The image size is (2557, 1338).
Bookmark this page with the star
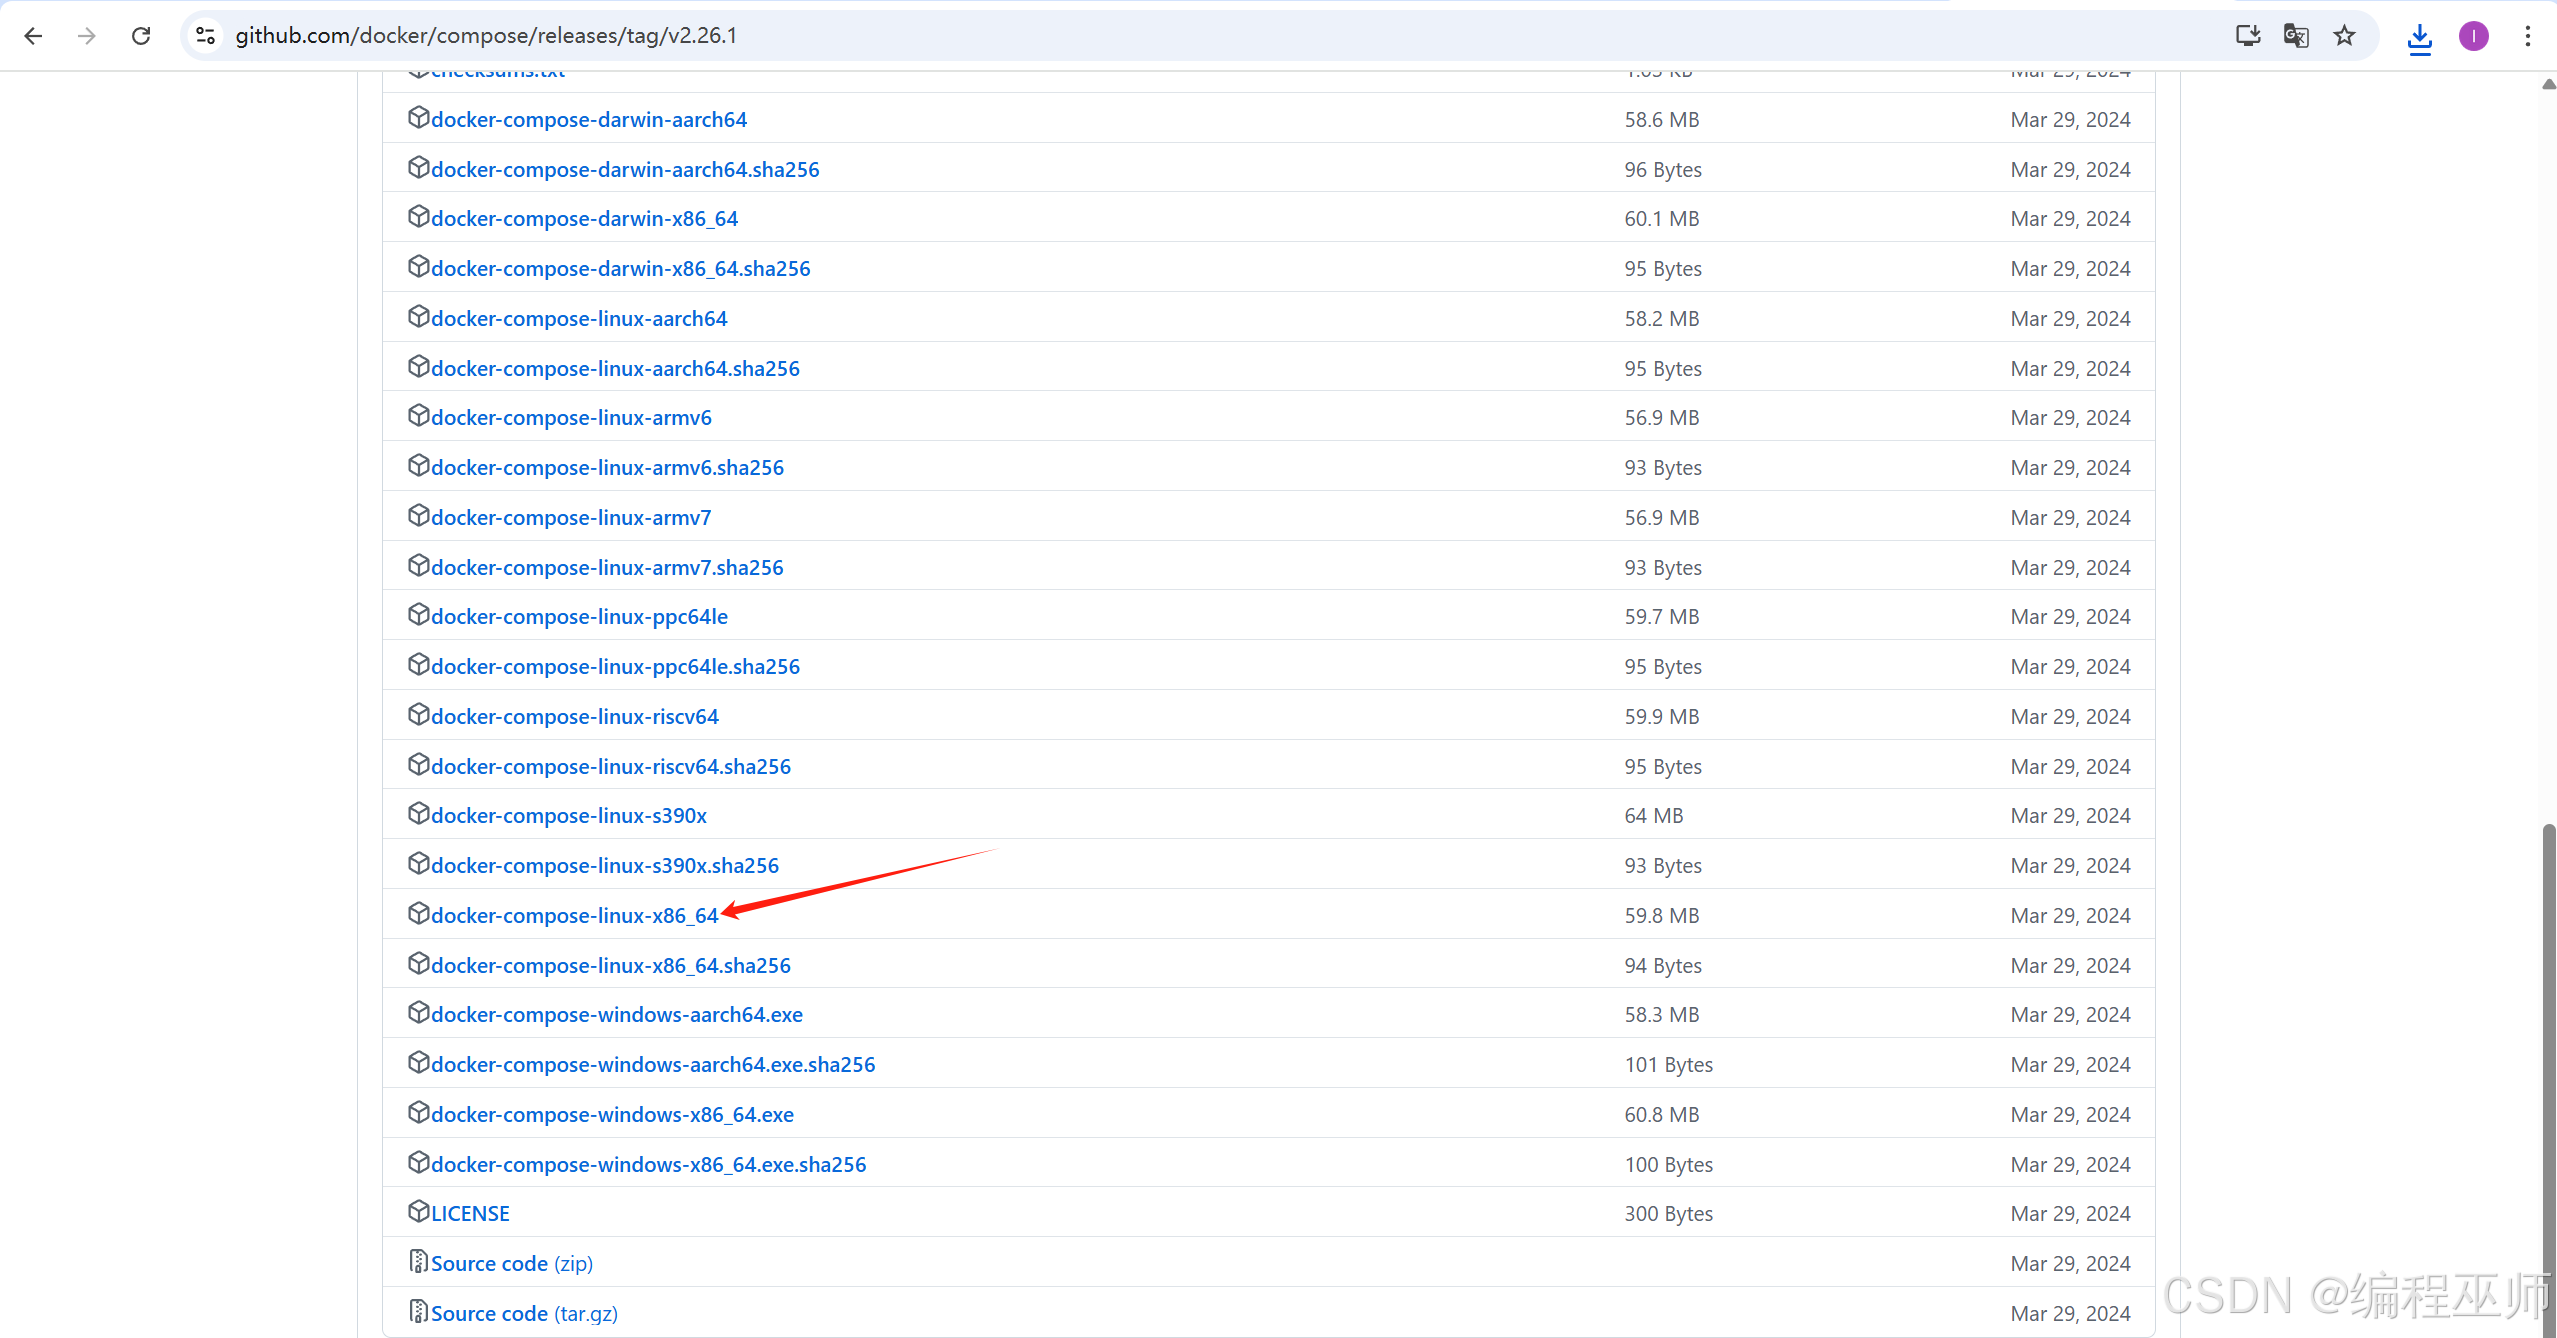(2344, 36)
